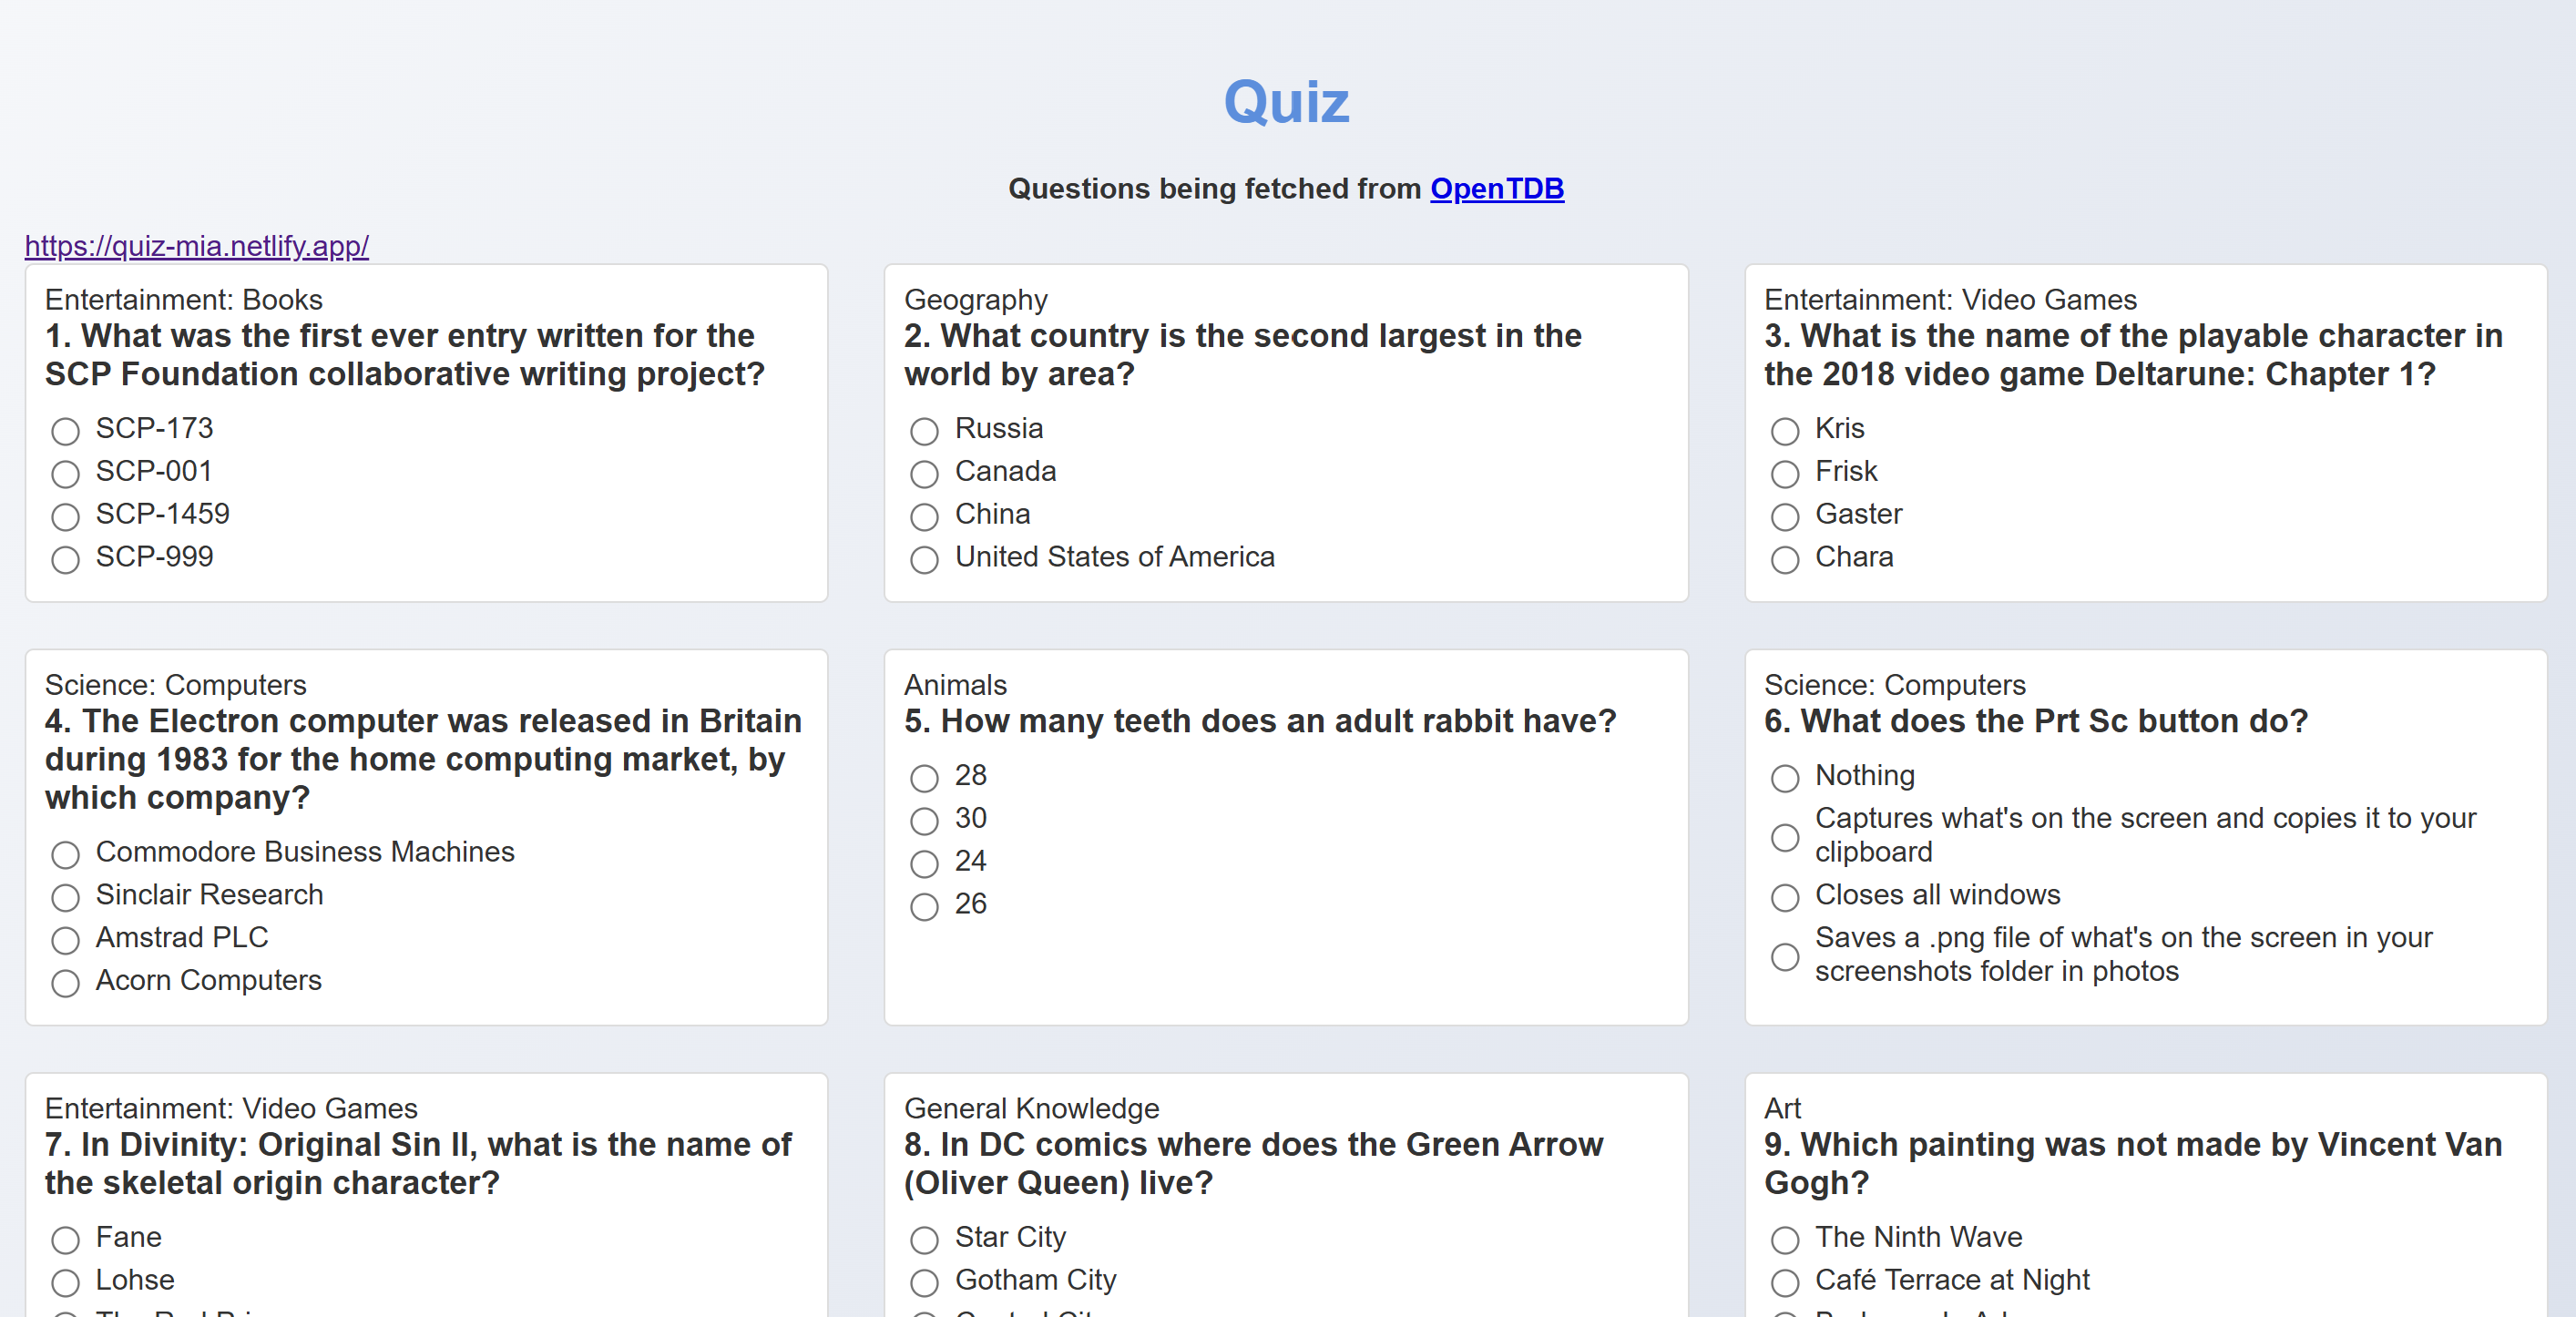Choose Star City radio button
Viewport: 2576px width, 1317px height.
pyautogui.click(x=924, y=1240)
